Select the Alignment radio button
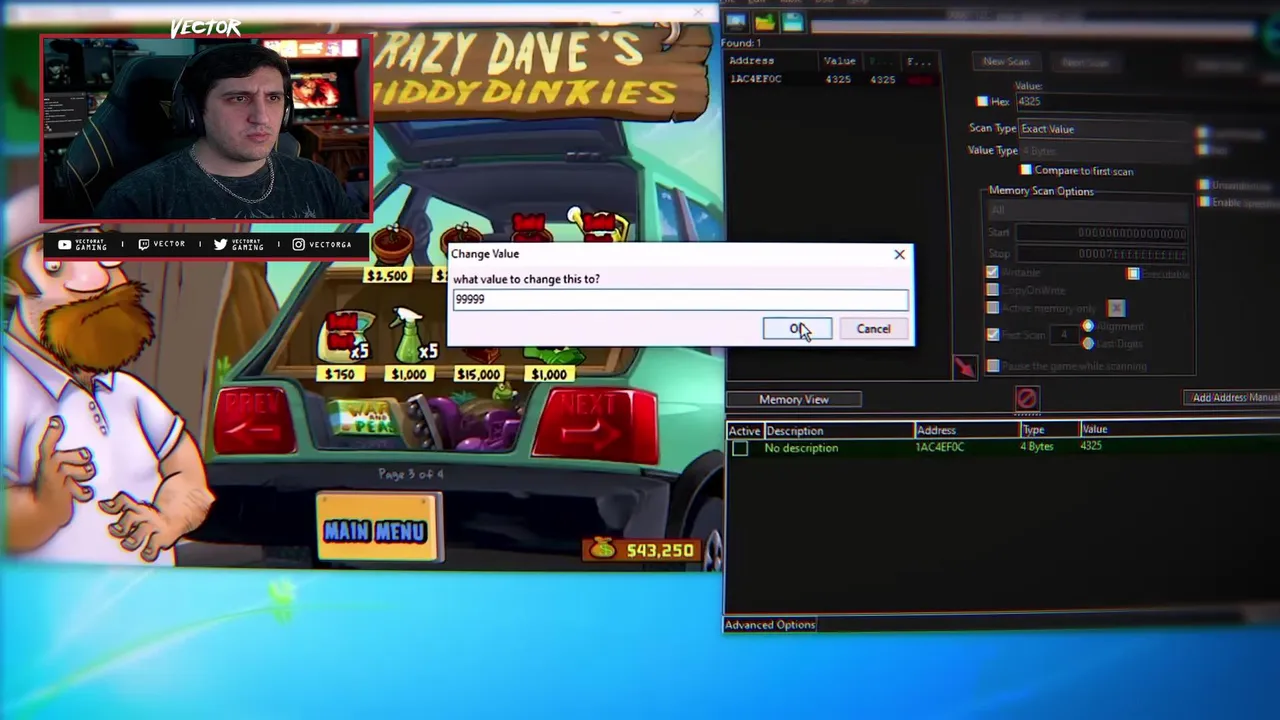 (x=1088, y=326)
